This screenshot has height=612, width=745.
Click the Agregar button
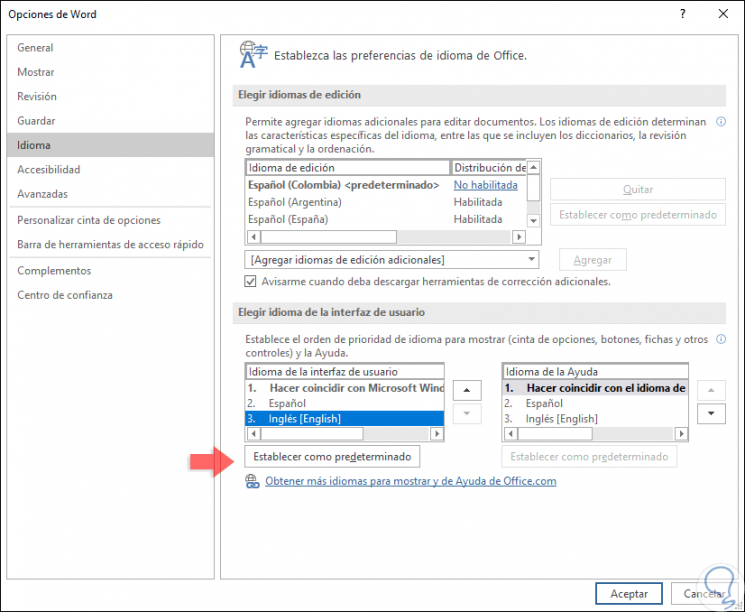[592, 260]
